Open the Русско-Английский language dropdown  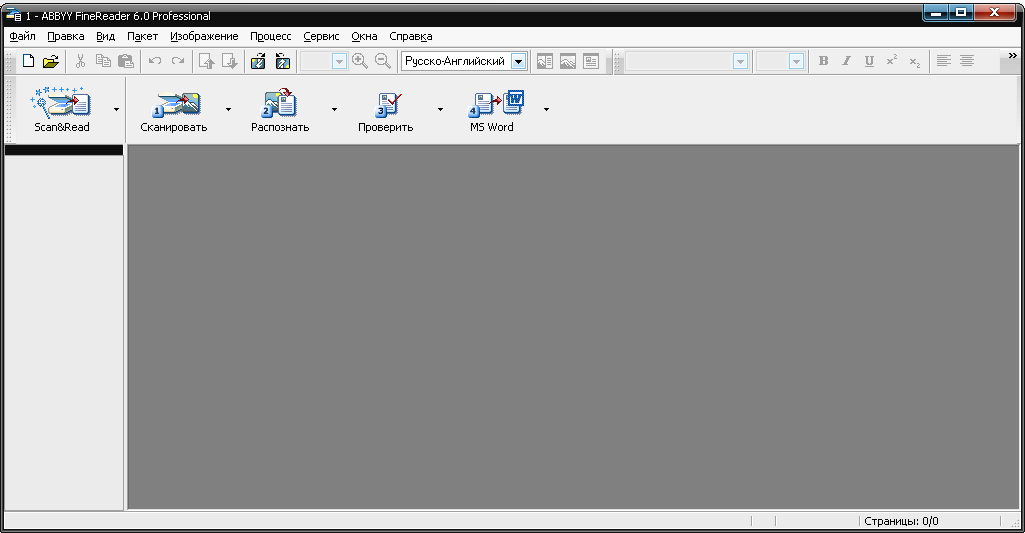[518, 61]
